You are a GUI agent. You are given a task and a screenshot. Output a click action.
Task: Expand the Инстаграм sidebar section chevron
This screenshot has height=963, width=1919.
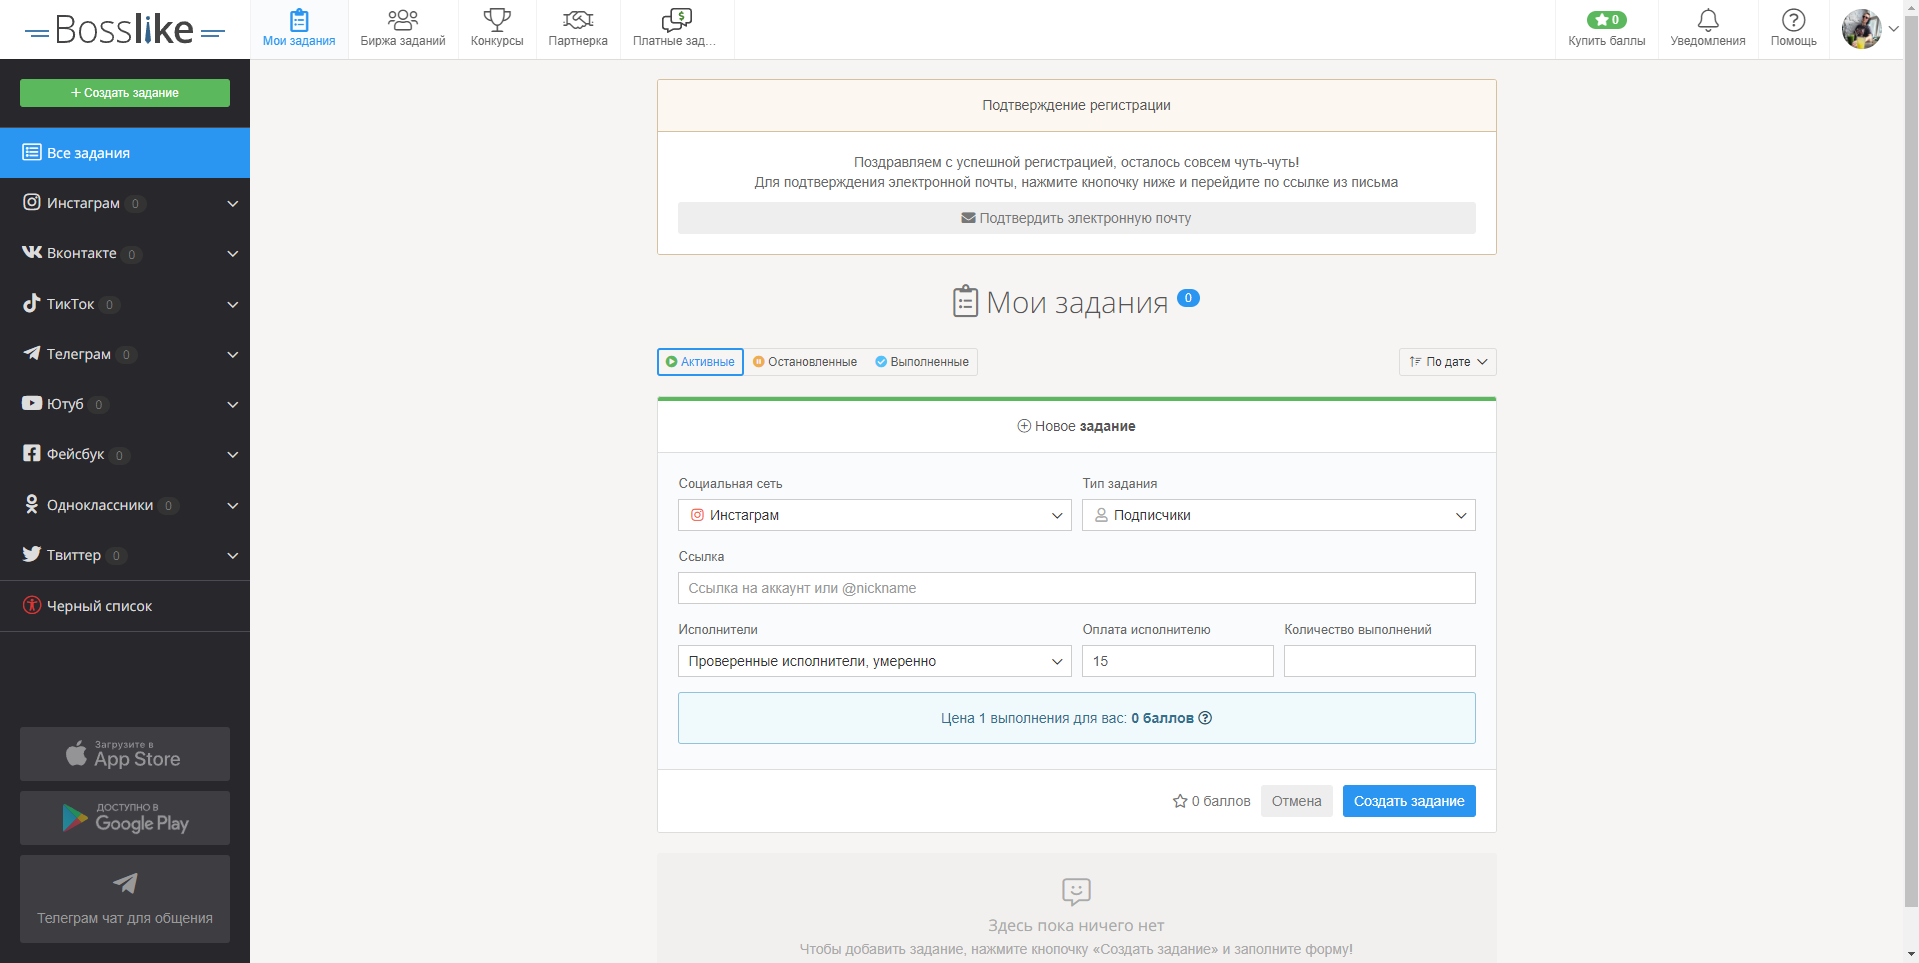coord(233,203)
